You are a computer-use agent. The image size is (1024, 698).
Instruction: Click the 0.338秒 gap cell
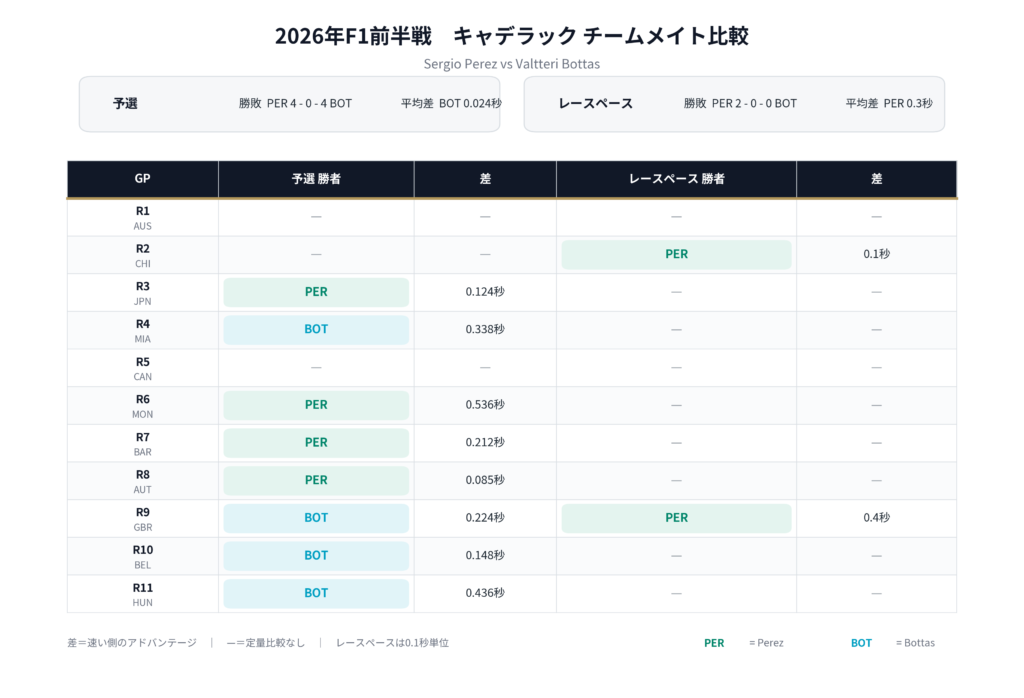click(485, 330)
